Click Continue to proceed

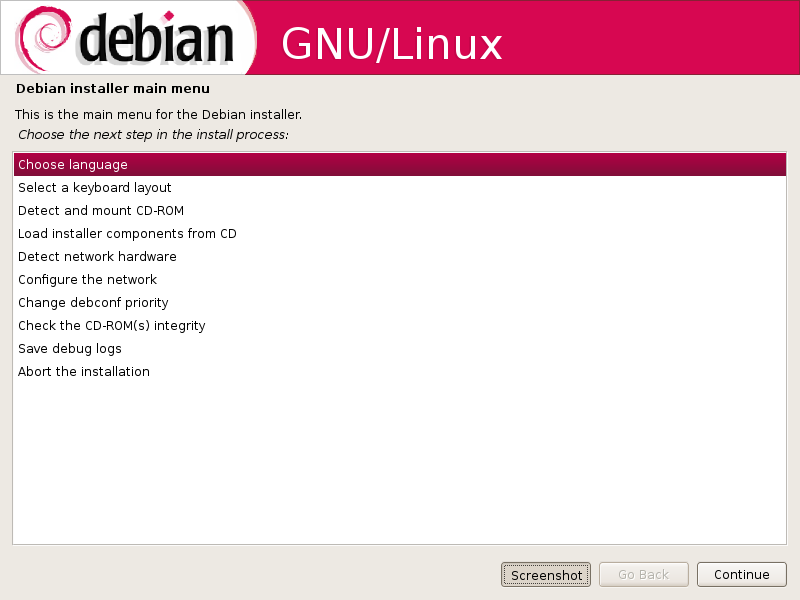741,575
